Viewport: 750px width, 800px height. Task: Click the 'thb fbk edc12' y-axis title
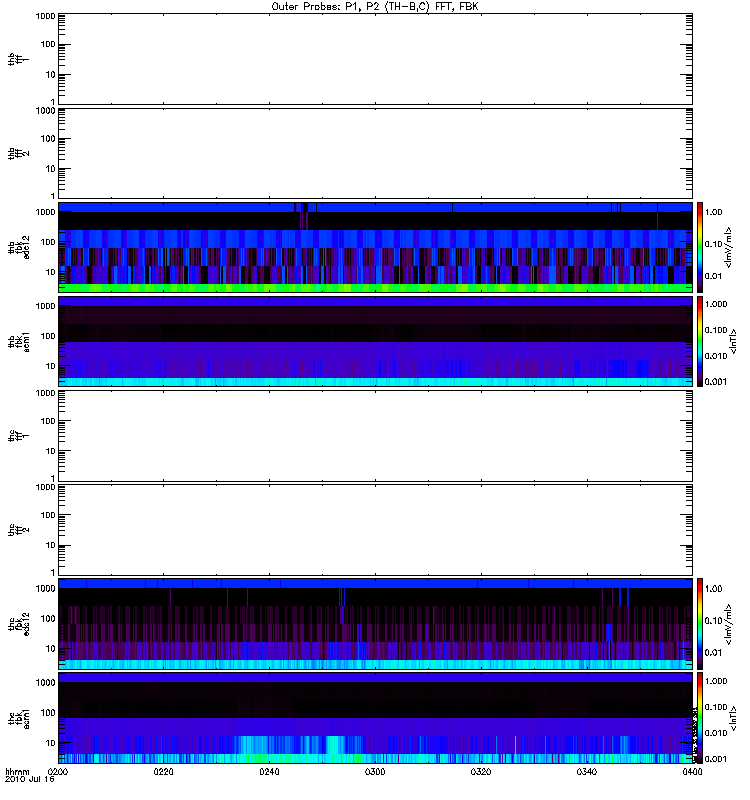(19, 247)
